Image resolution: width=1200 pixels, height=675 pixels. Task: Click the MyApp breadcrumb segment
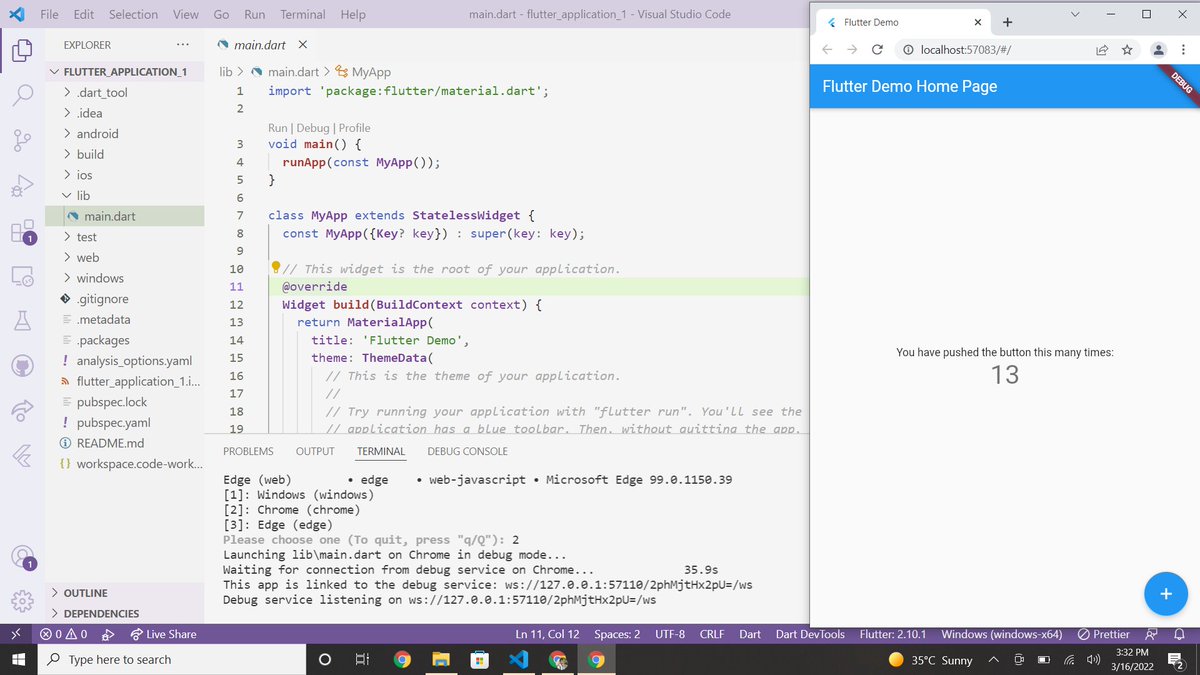(x=362, y=72)
